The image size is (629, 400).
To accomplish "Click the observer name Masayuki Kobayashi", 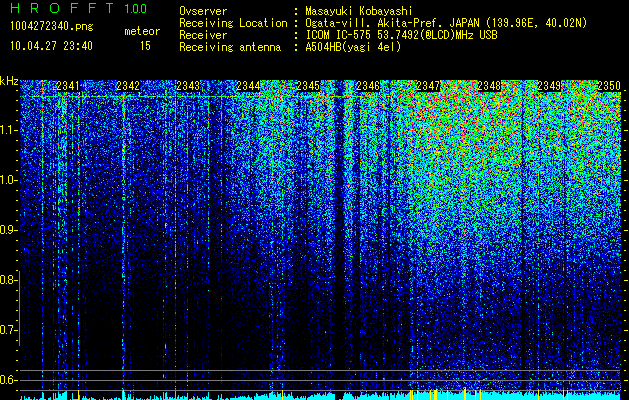I will [359, 11].
